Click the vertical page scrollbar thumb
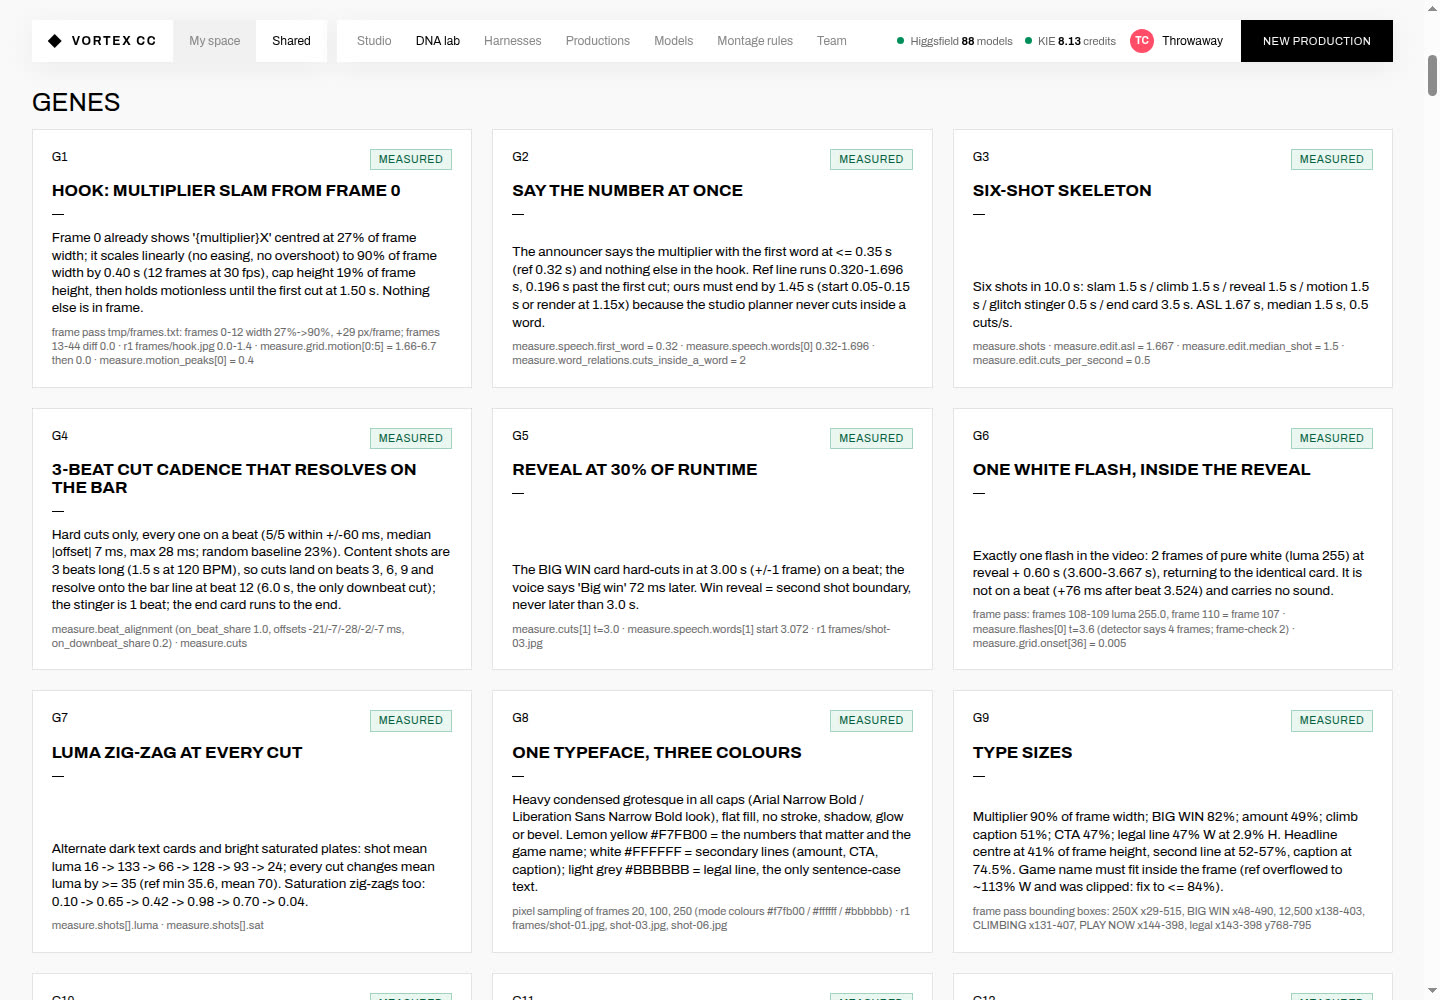 (1432, 75)
